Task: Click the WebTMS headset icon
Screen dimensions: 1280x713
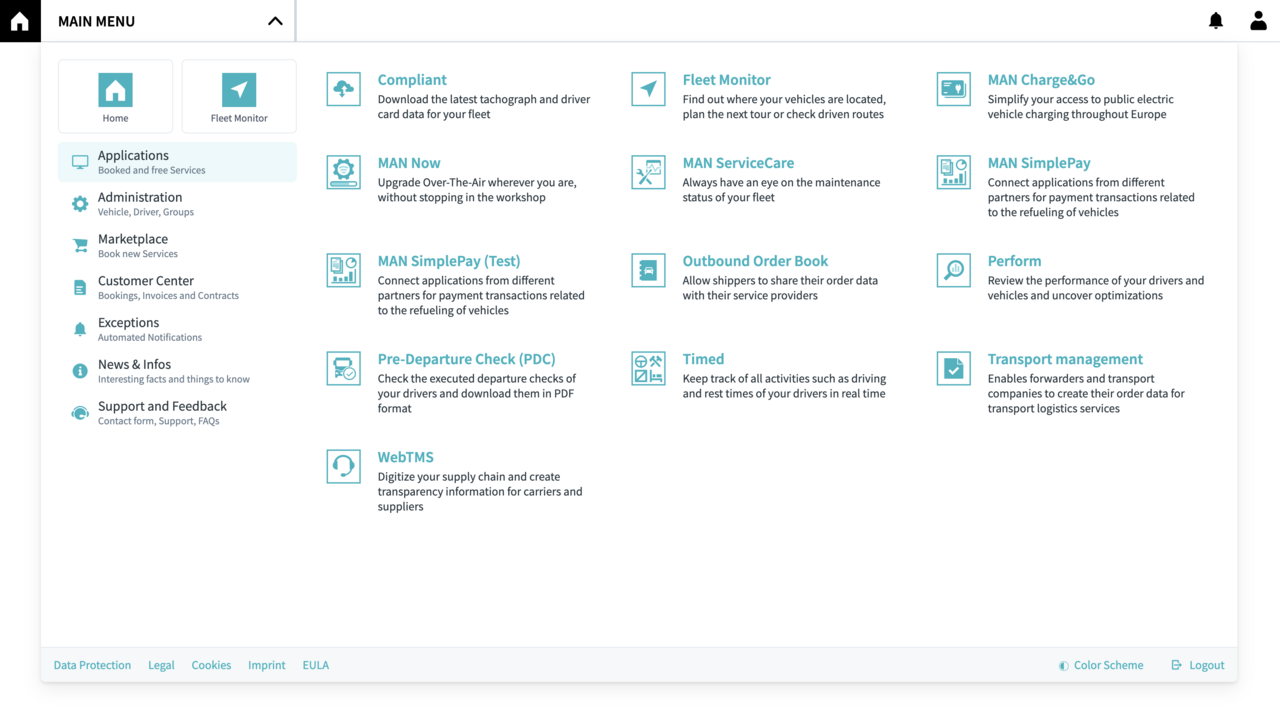Action: (343, 466)
